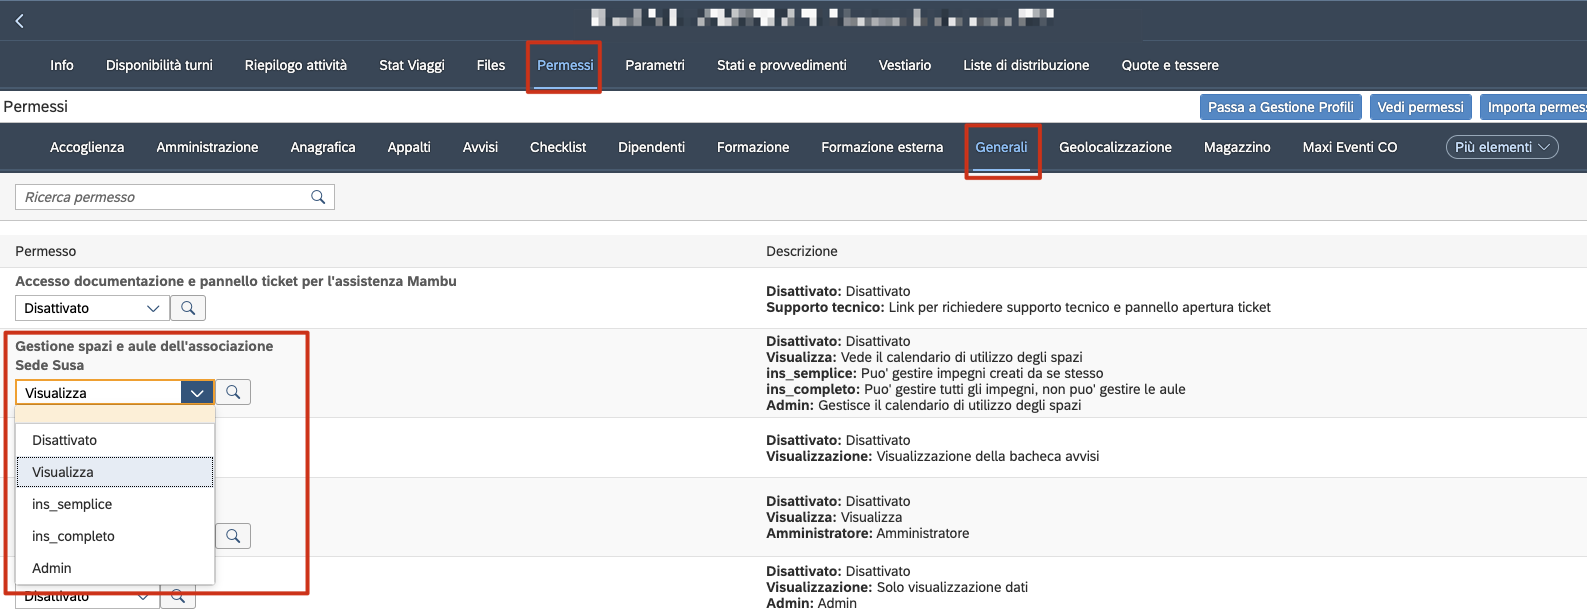Image resolution: width=1587 pixels, height=616 pixels.
Task: Open Formazione esterna category tab
Action: (882, 147)
